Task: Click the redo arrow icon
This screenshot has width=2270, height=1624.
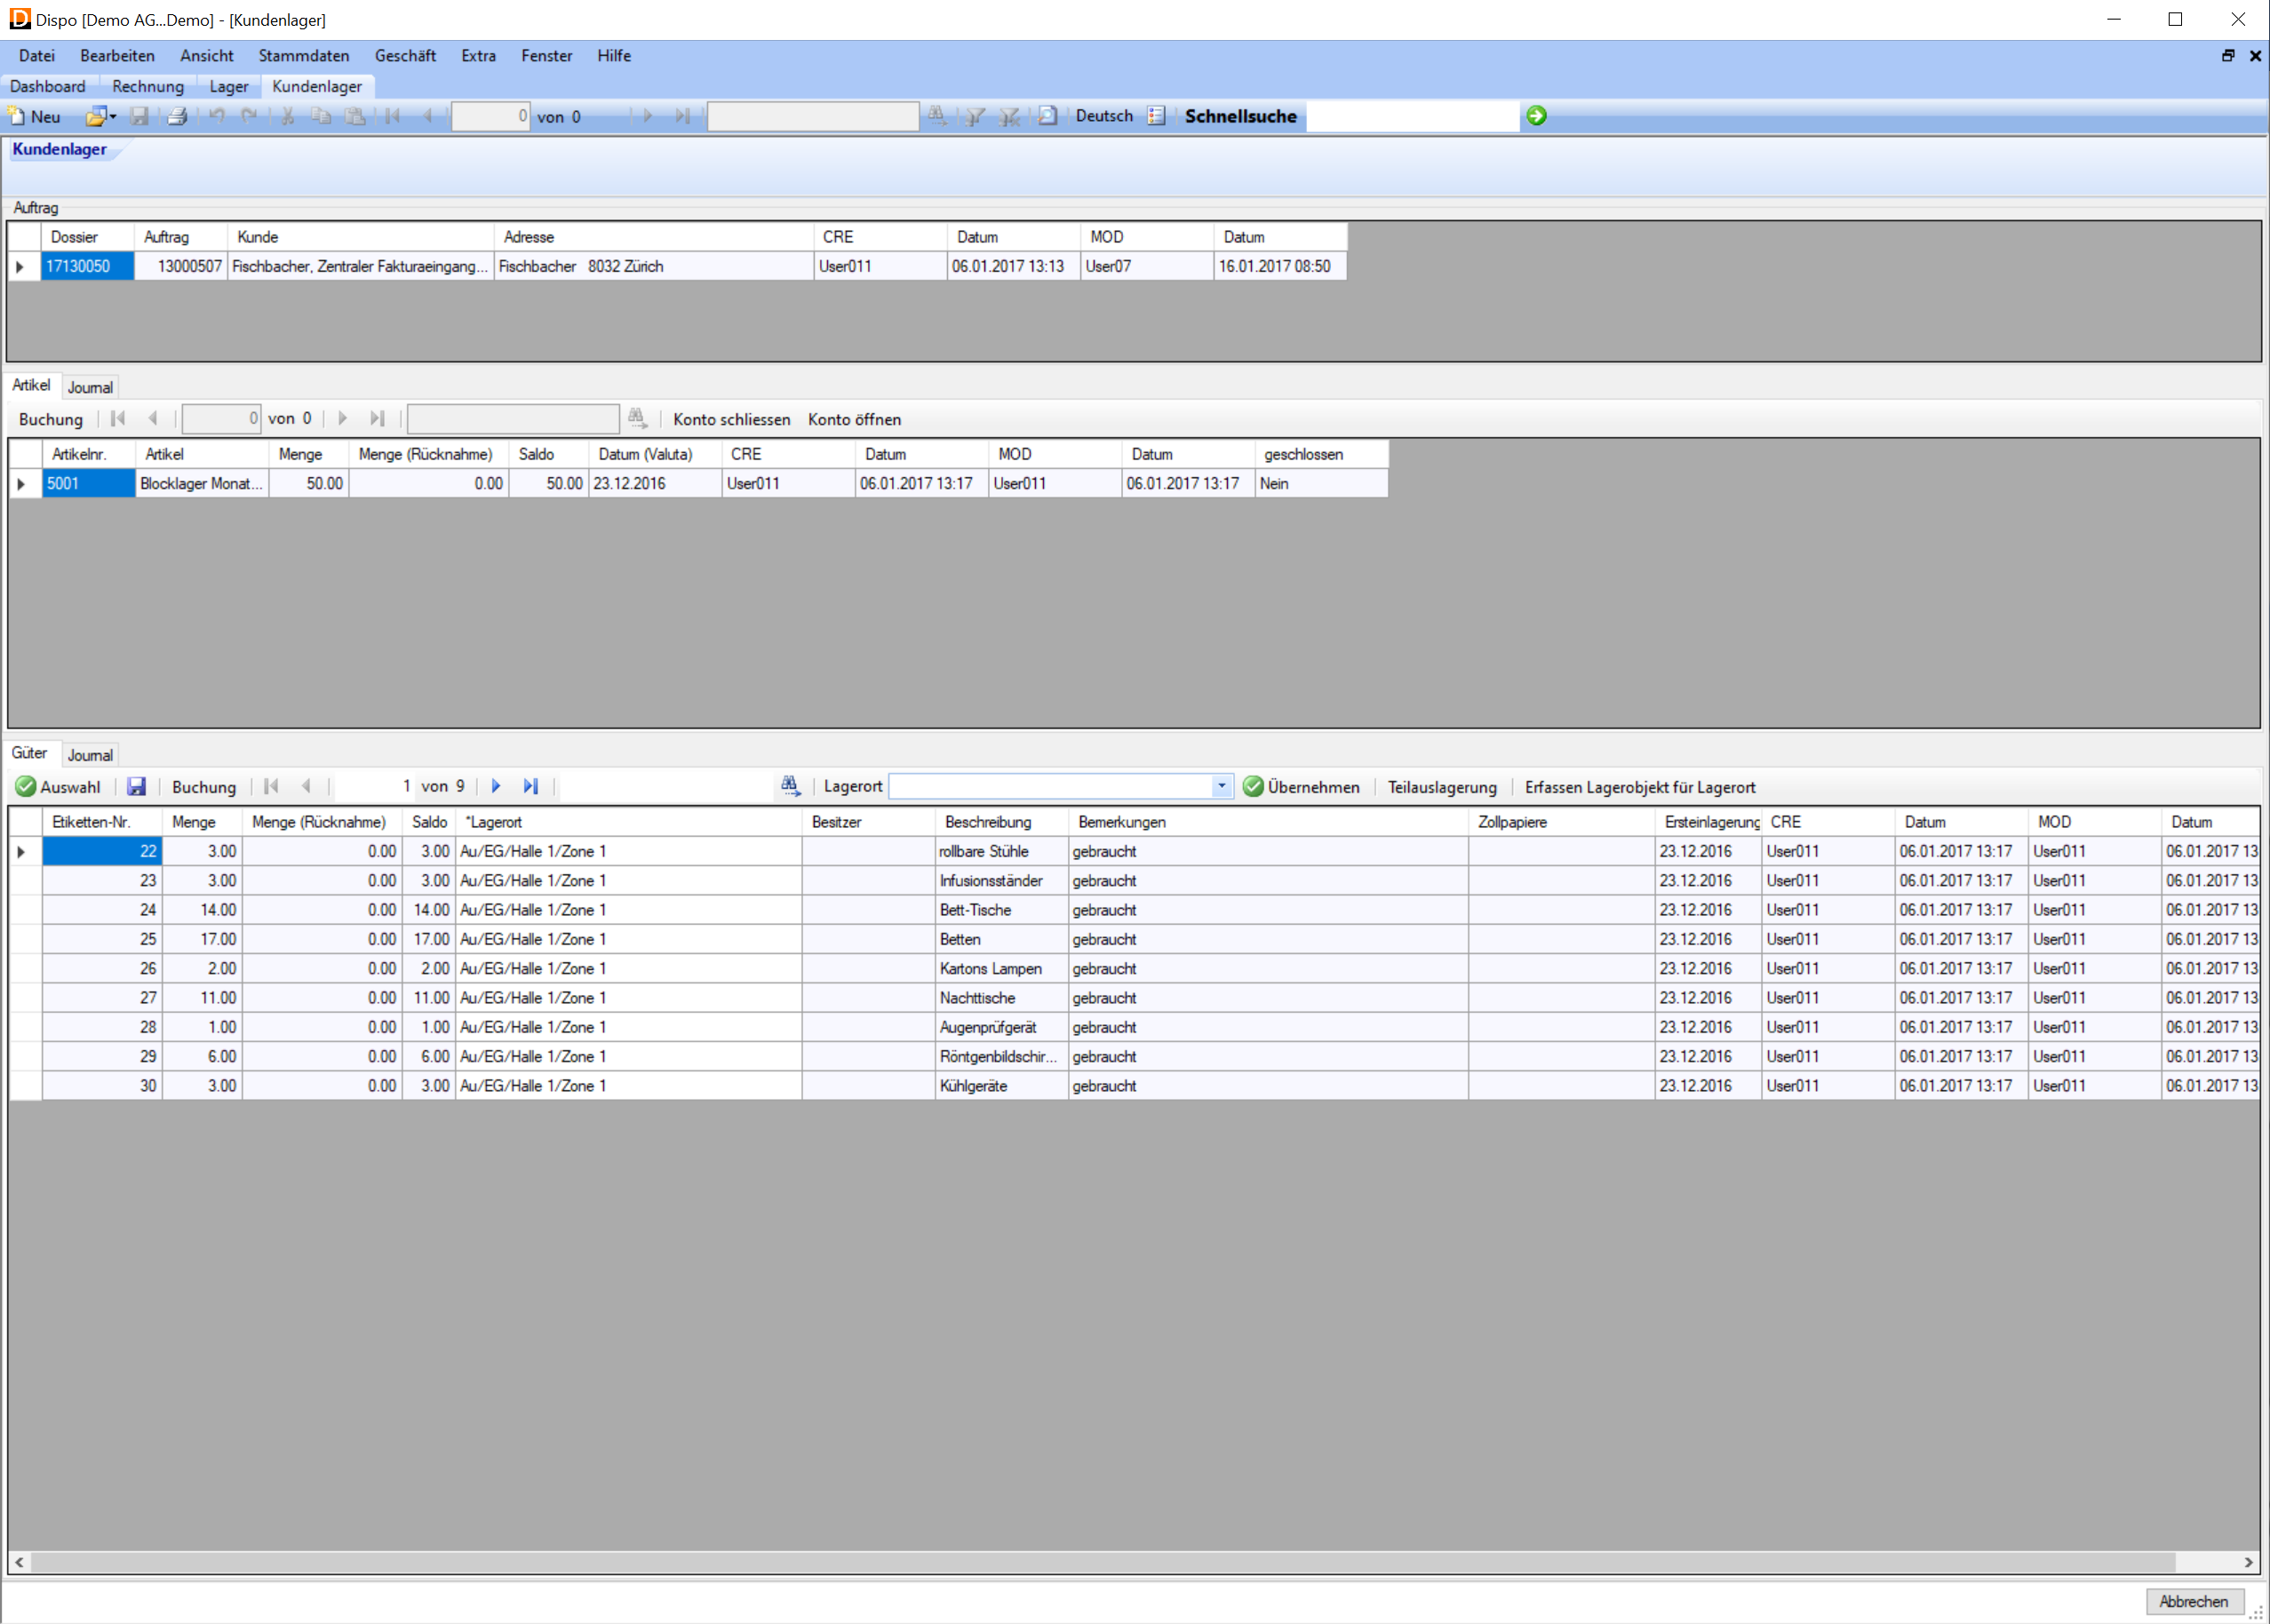Action: point(249,116)
